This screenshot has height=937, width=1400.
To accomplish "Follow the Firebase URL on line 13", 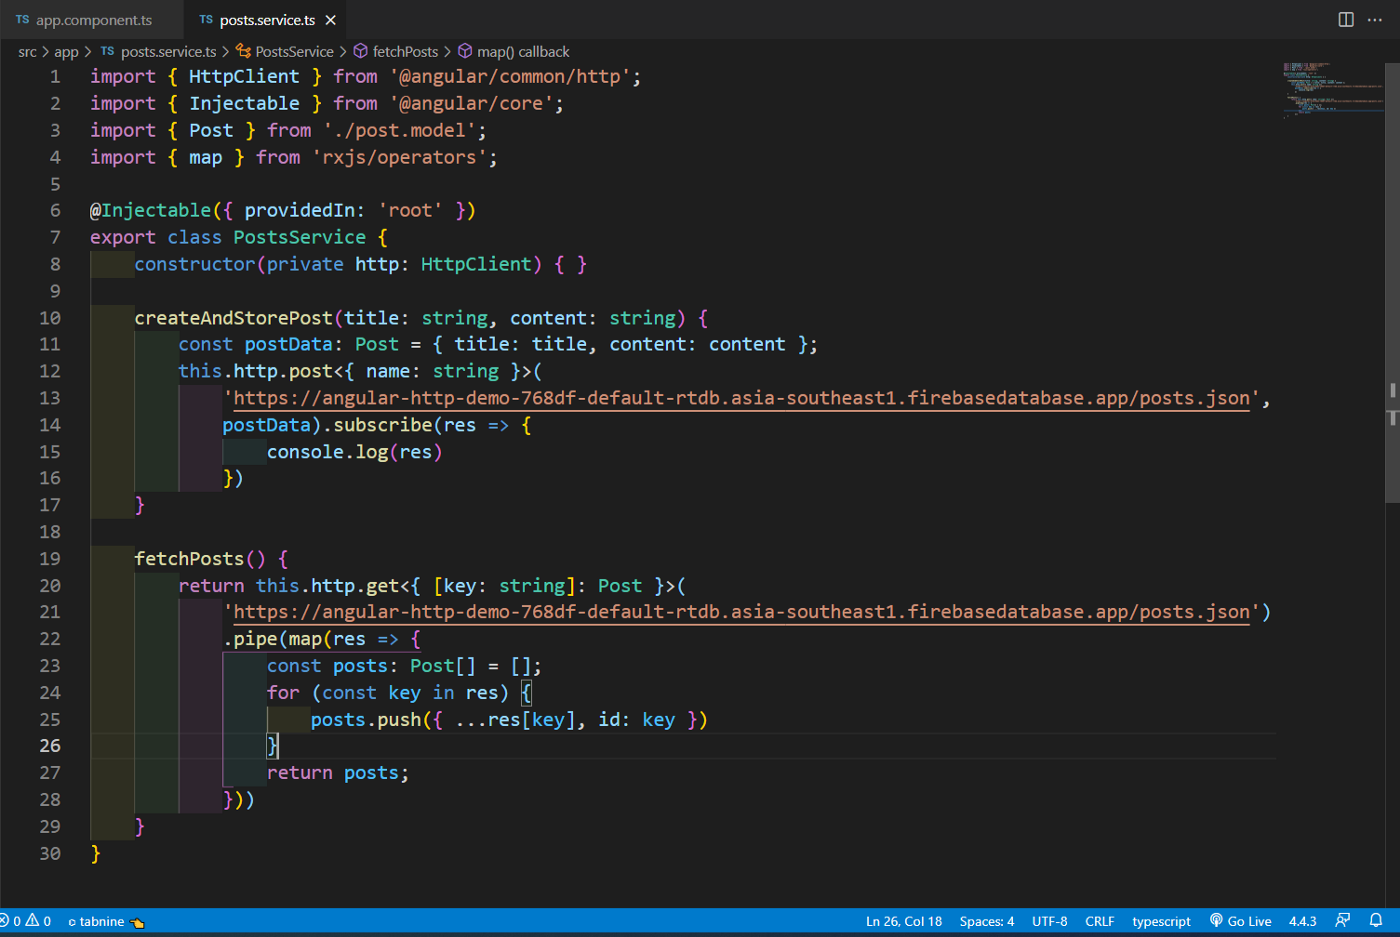I will pos(742,398).
